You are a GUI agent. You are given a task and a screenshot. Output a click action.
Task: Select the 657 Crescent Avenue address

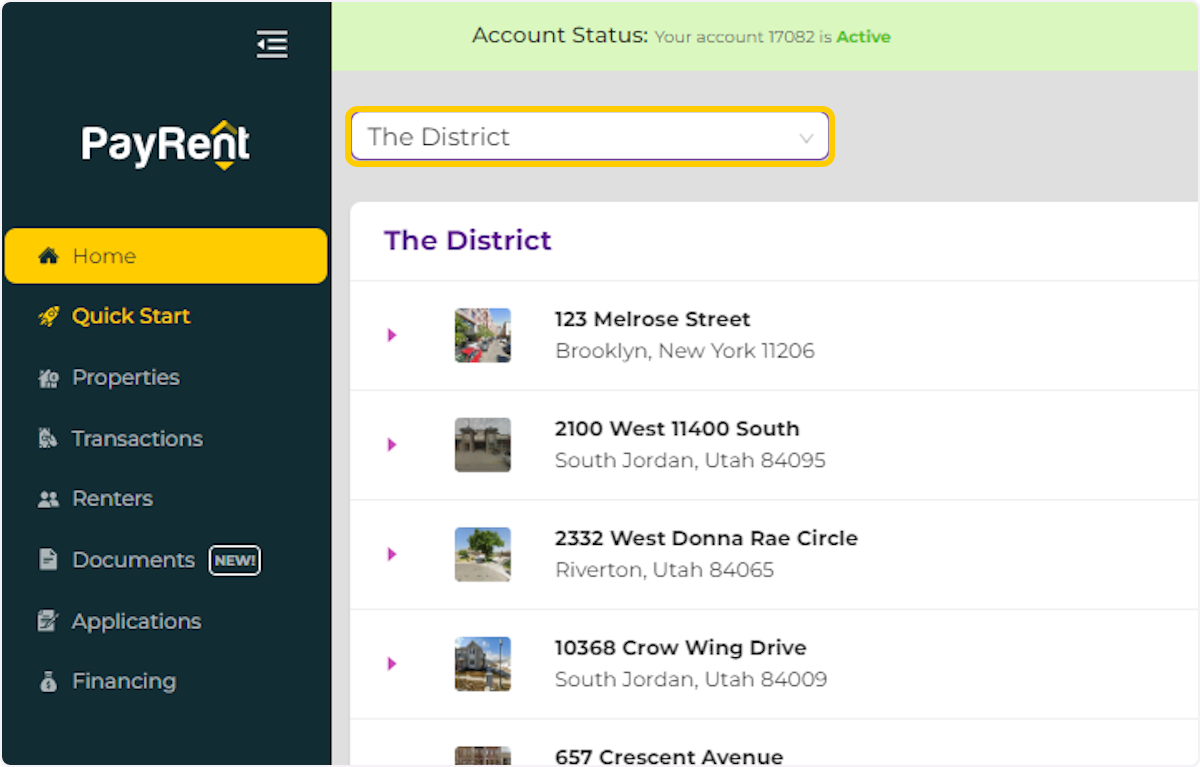click(669, 757)
